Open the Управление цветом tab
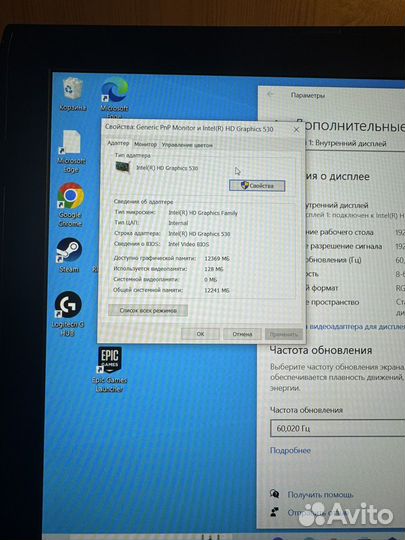This screenshot has width=405, height=540. (x=187, y=145)
